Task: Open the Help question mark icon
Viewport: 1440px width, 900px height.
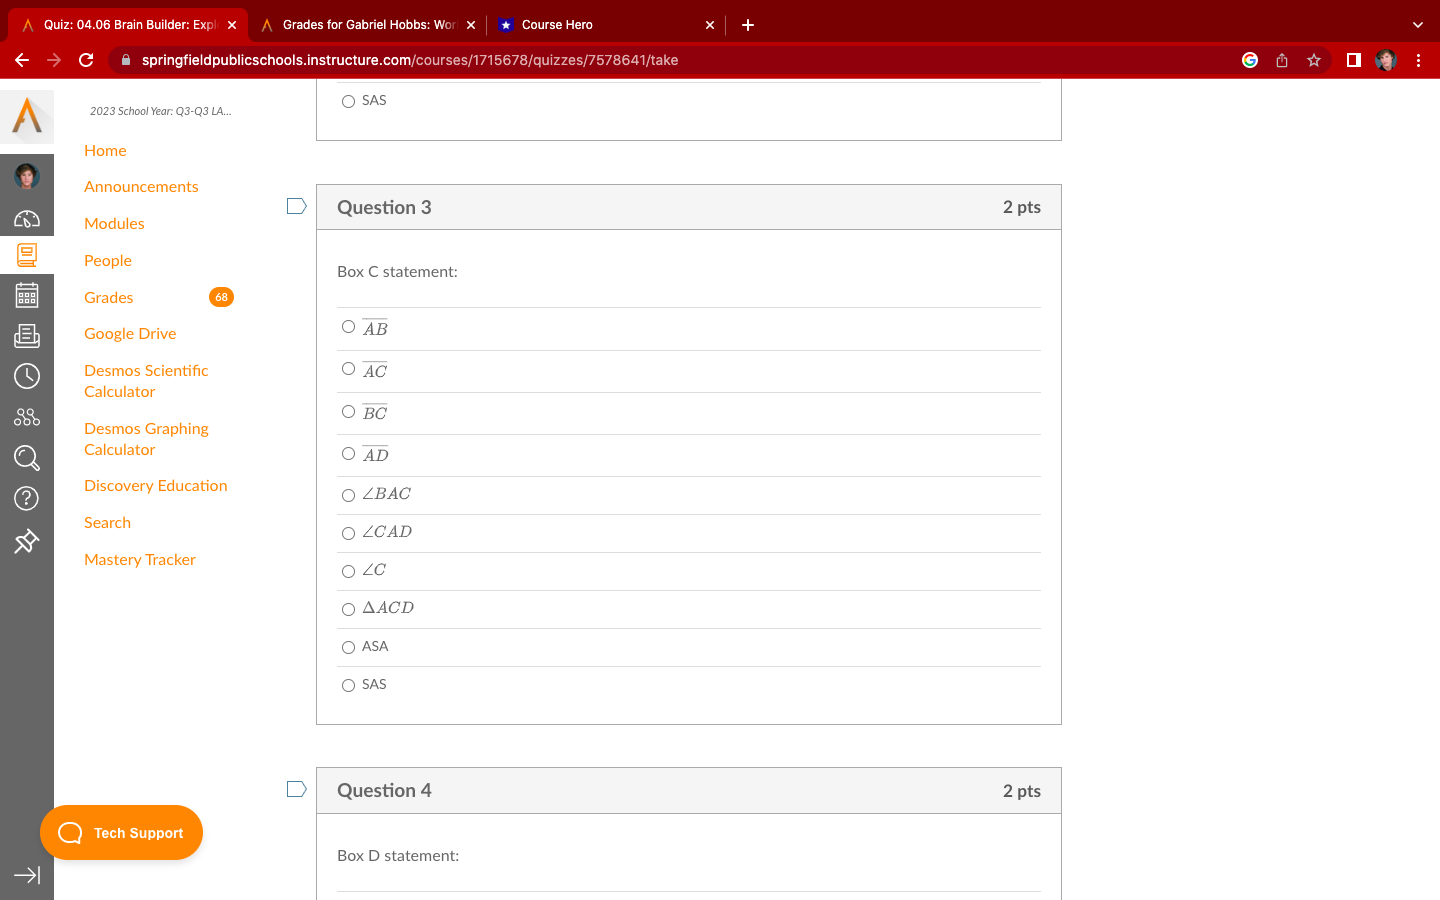Action: (27, 498)
